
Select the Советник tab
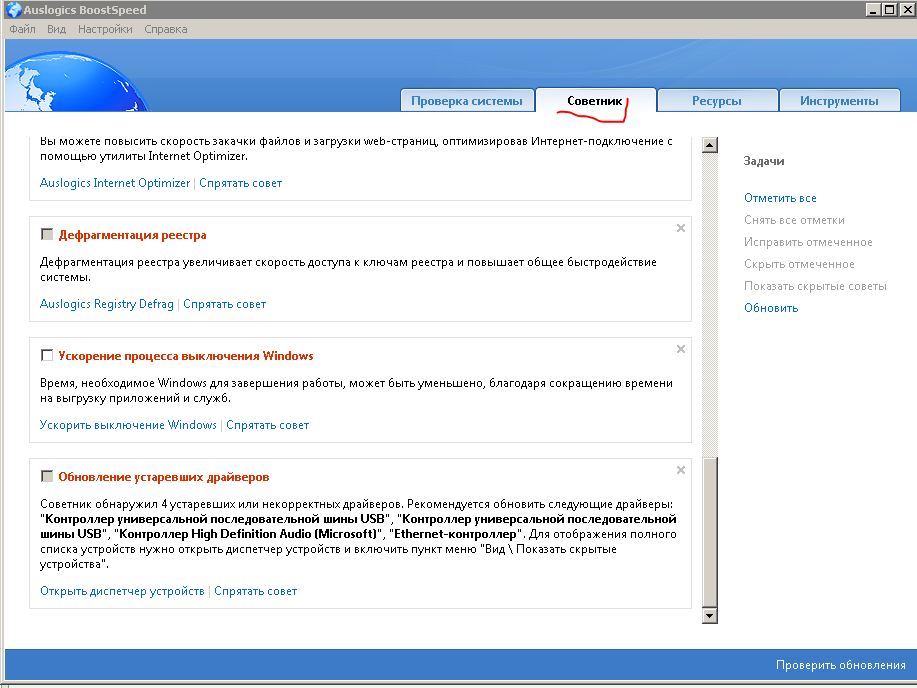coord(595,101)
